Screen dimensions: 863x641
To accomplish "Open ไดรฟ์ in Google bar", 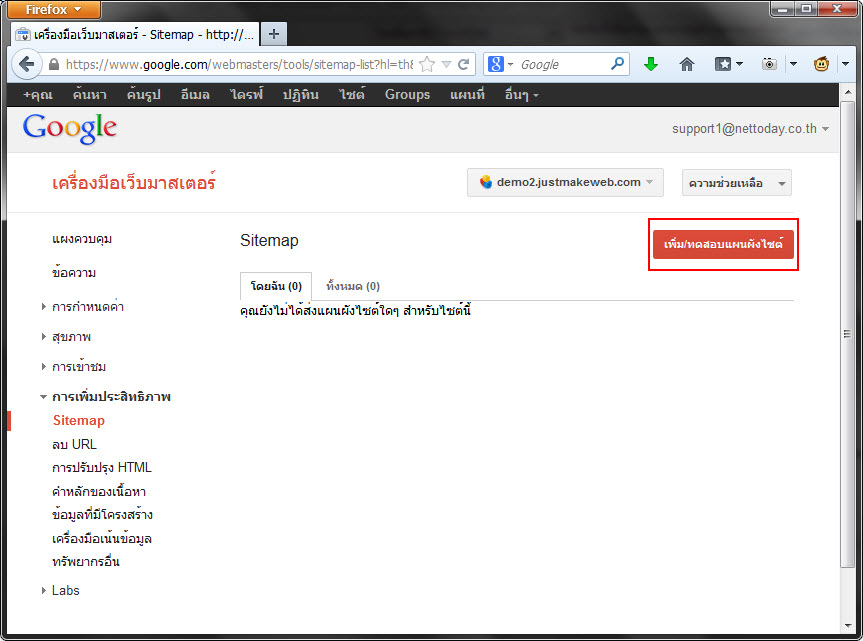I will click(x=247, y=94).
